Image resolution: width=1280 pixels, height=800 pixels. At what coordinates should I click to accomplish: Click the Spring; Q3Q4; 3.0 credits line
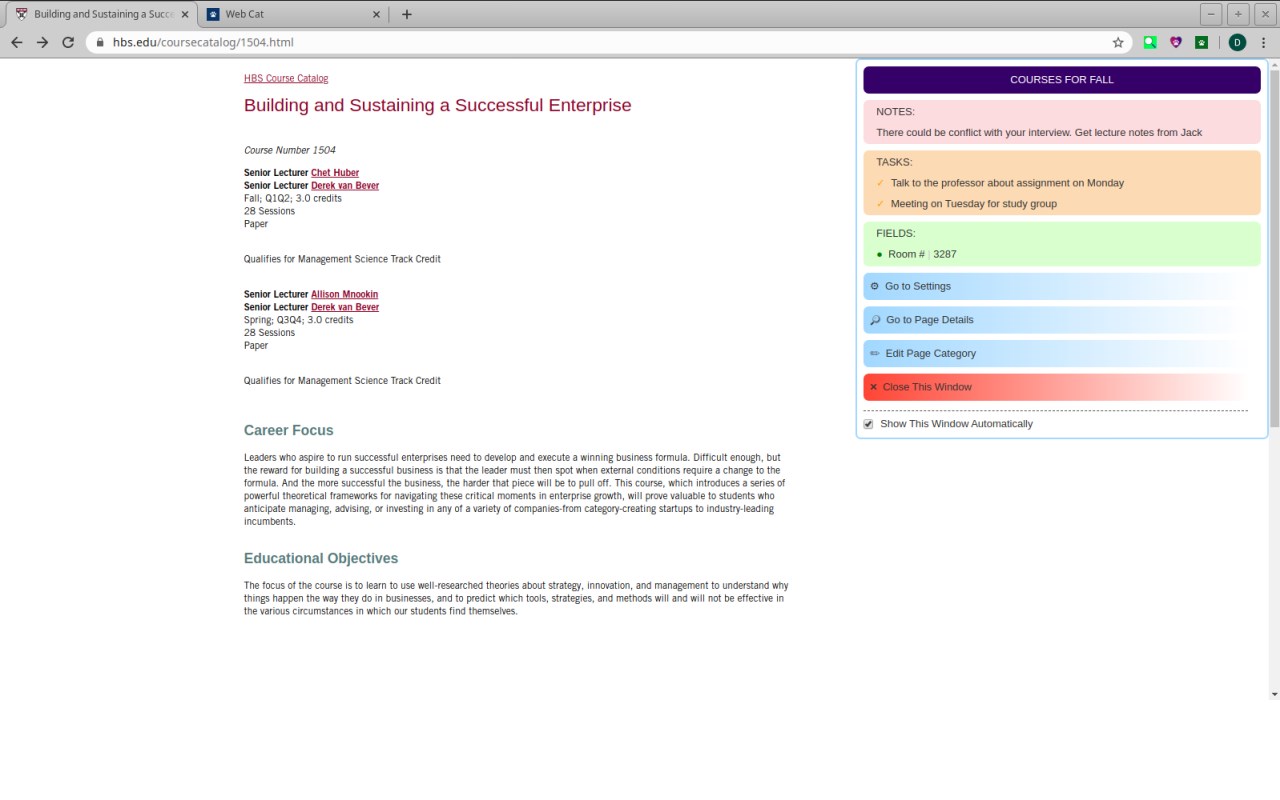[299, 320]
